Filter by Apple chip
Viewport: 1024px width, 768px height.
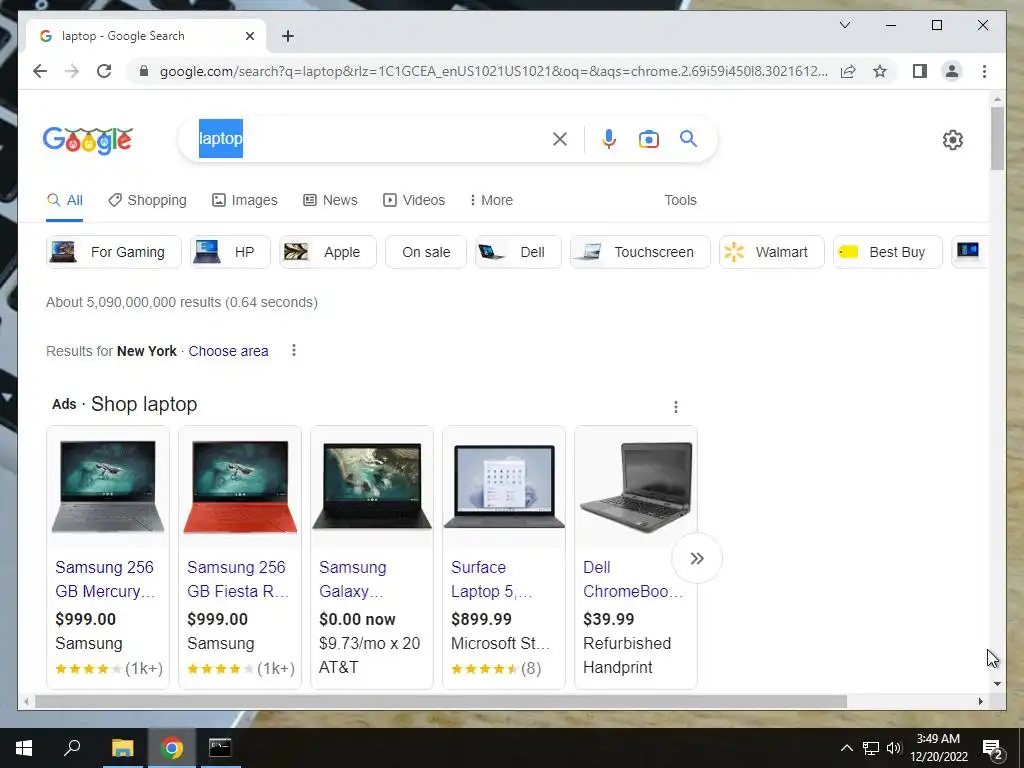tap(328, 252)
